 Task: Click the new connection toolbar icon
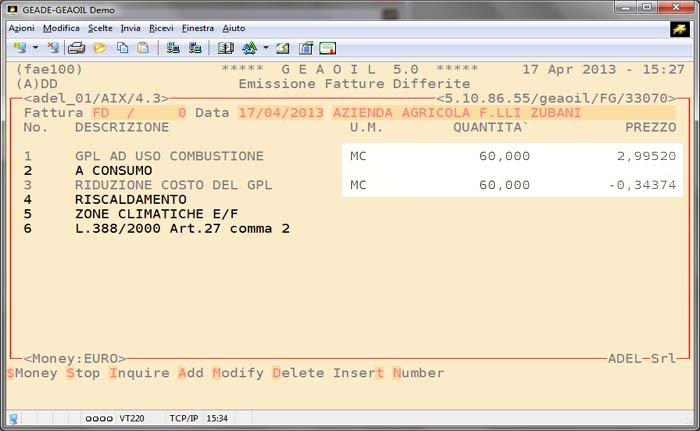pos(19,48)
